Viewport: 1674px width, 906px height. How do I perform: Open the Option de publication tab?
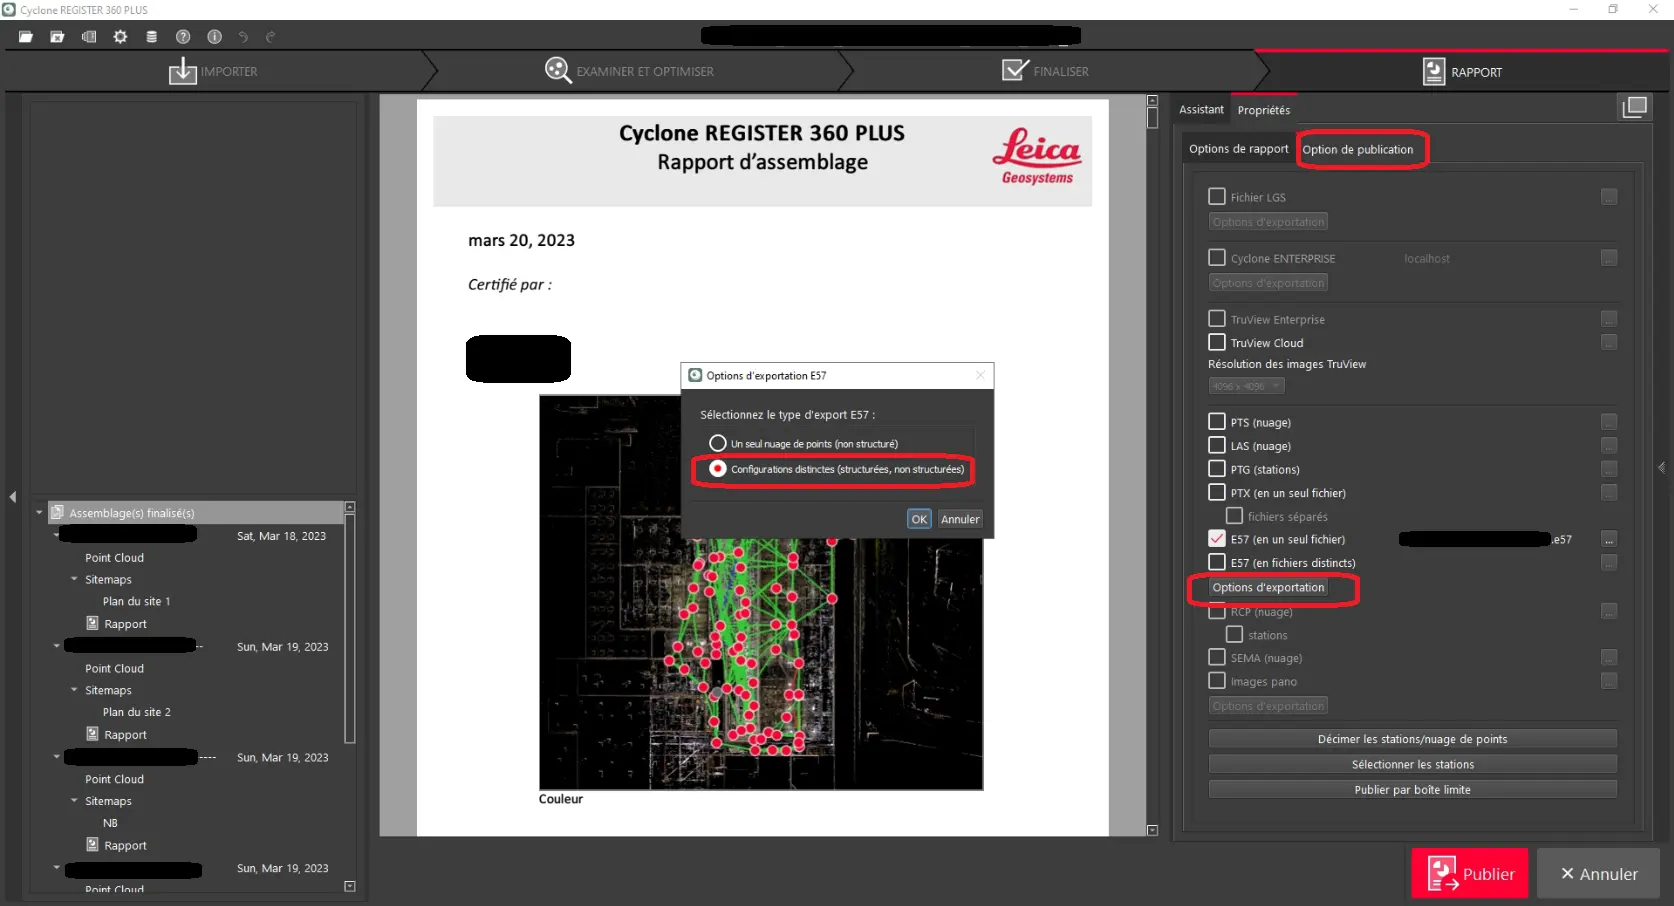[x=1358, y=150]
